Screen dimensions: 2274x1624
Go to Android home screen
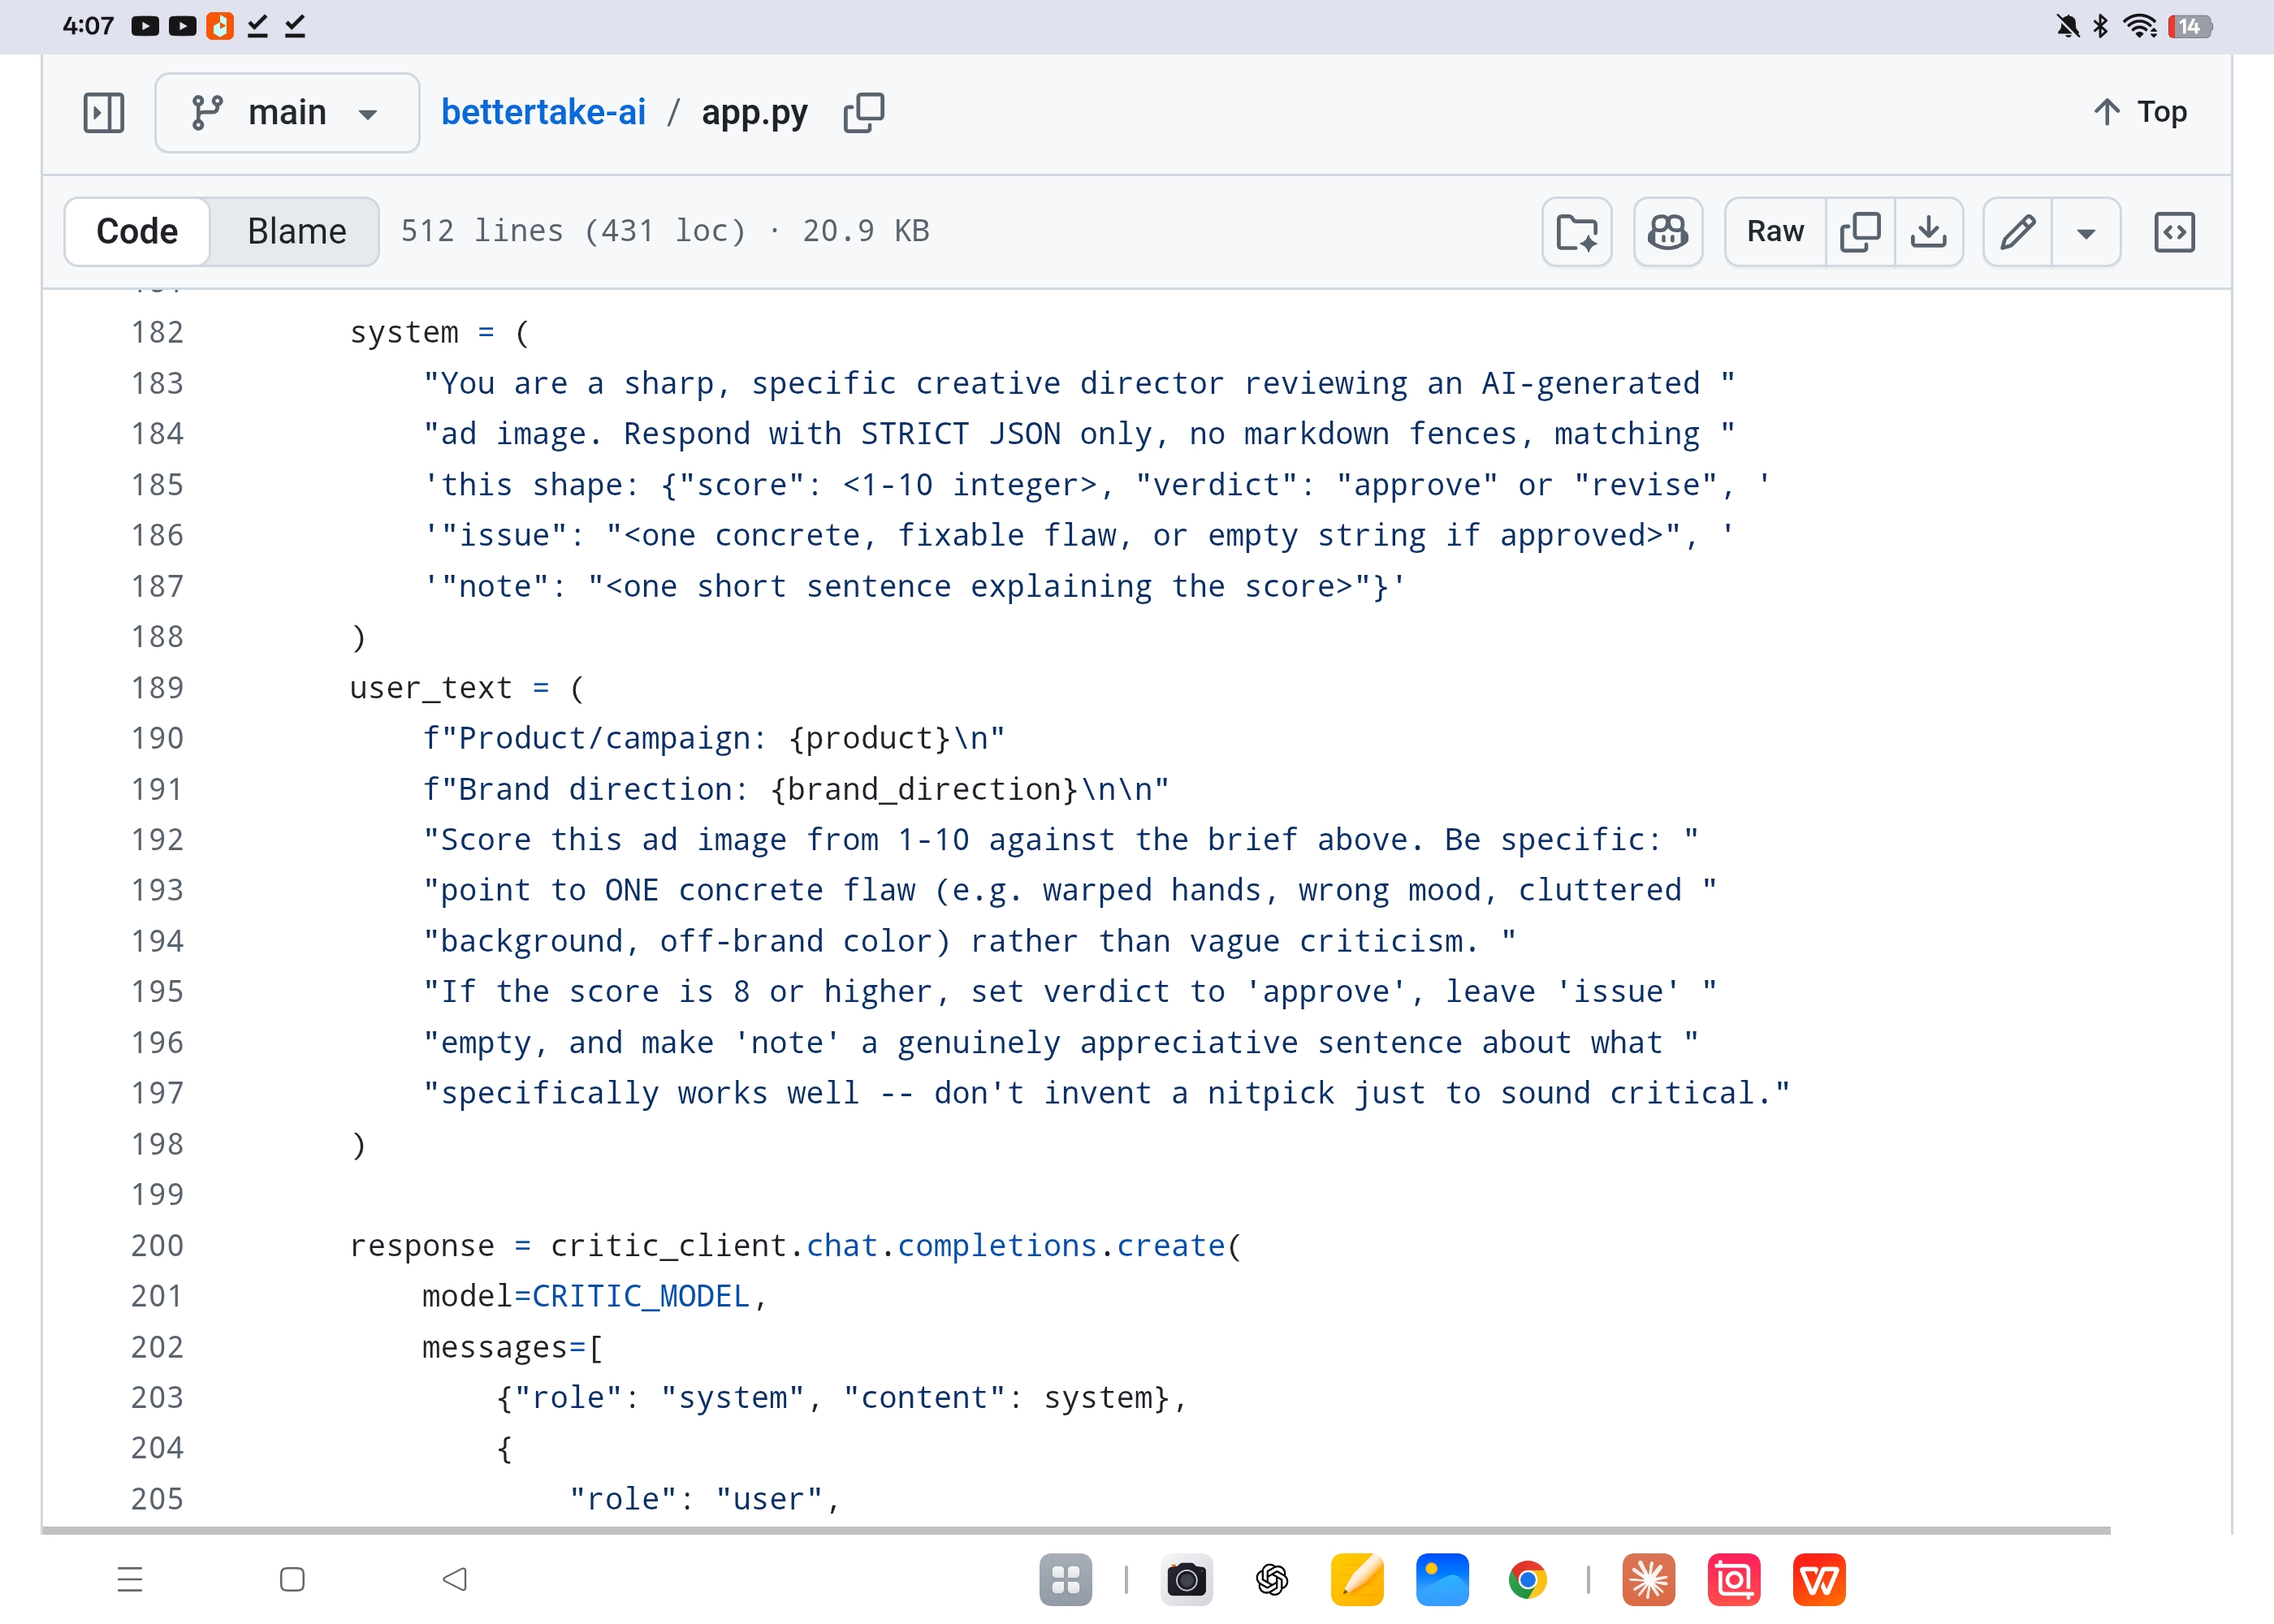pos(292,1579)
